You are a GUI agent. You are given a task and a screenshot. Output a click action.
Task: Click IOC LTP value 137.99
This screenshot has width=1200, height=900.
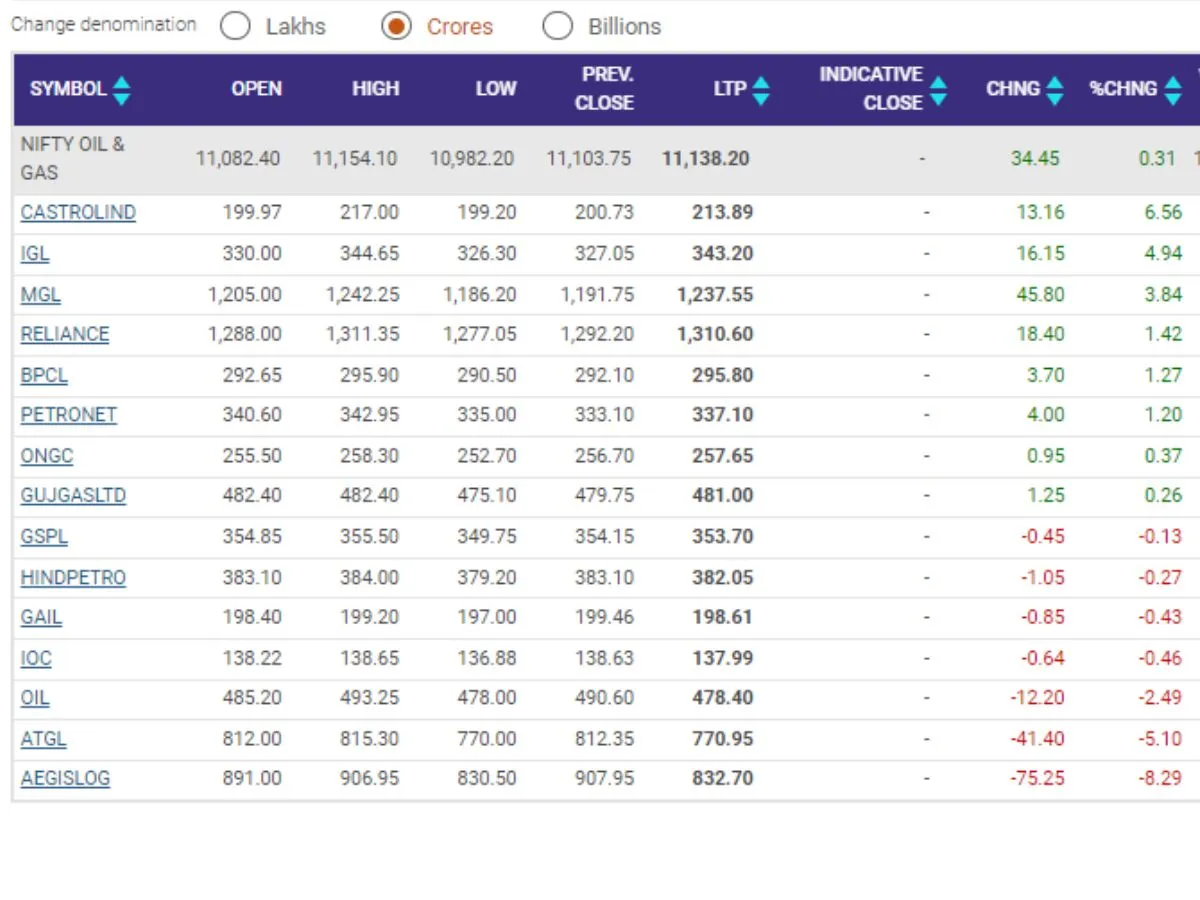(722, 659)
